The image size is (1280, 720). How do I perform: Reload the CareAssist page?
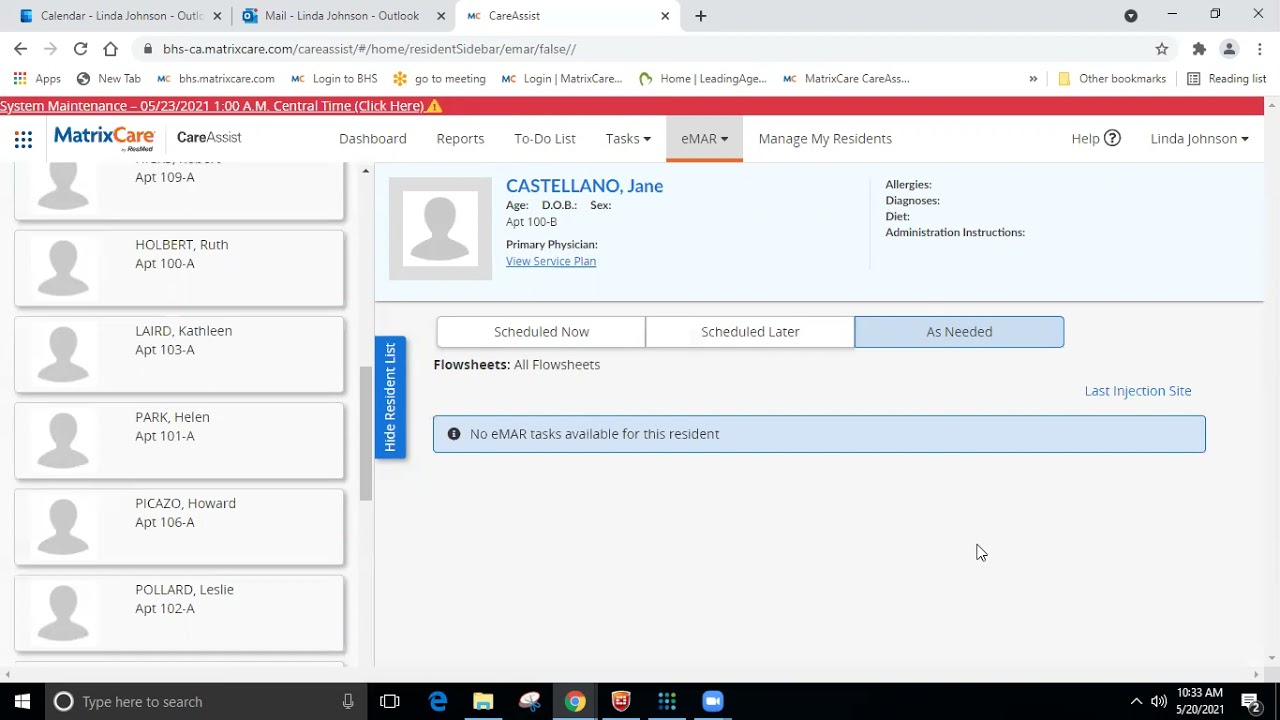(x=80, y=48)
